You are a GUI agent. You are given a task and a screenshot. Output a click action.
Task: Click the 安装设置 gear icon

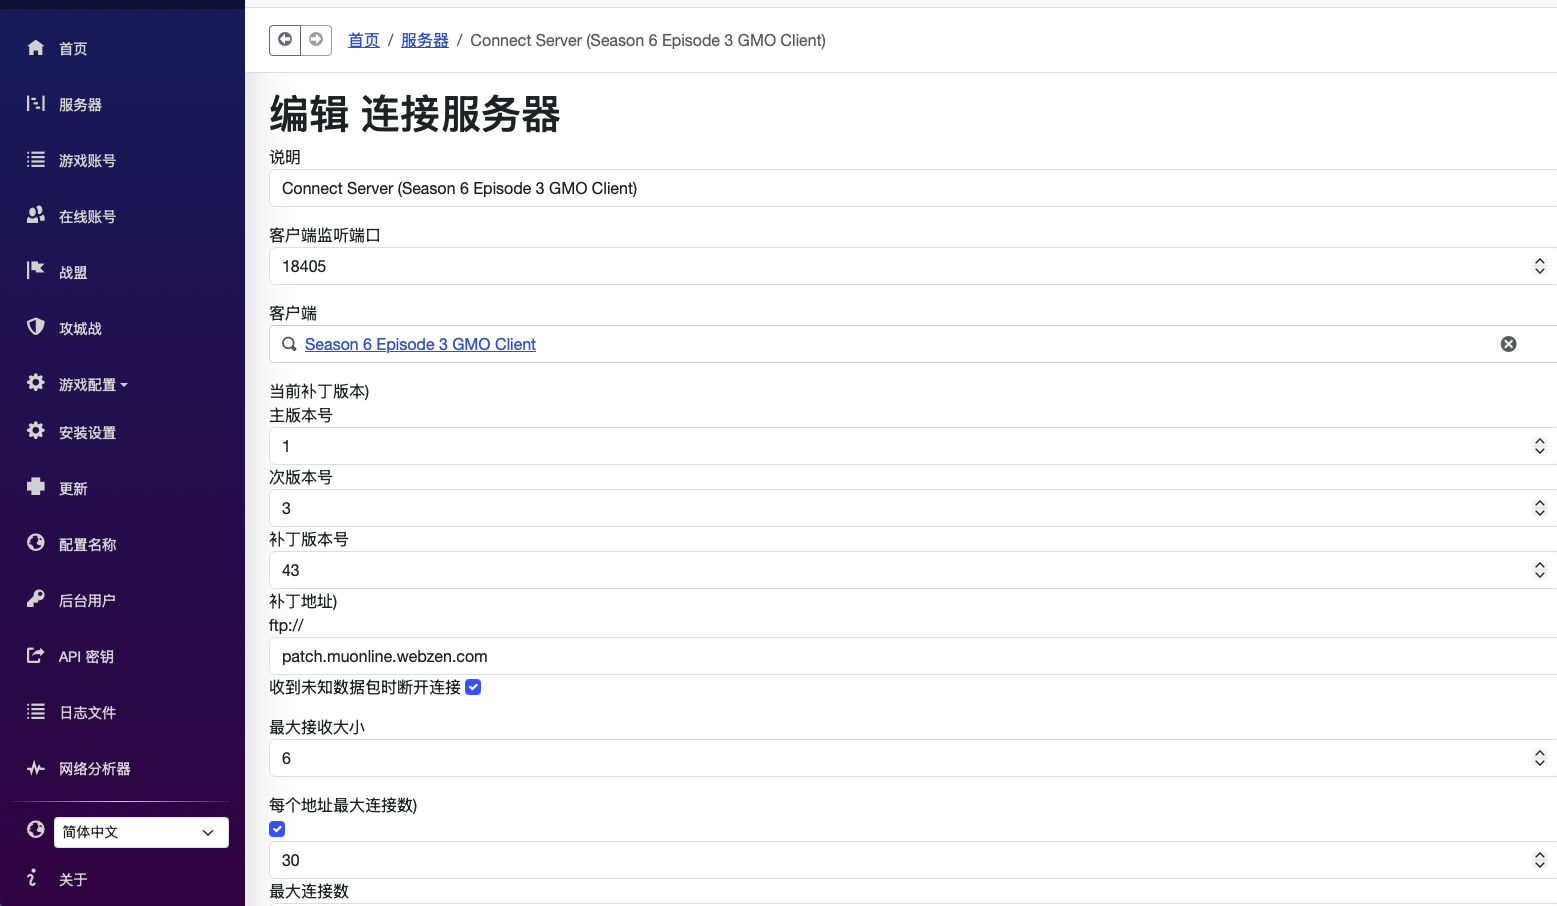[36, 431]
